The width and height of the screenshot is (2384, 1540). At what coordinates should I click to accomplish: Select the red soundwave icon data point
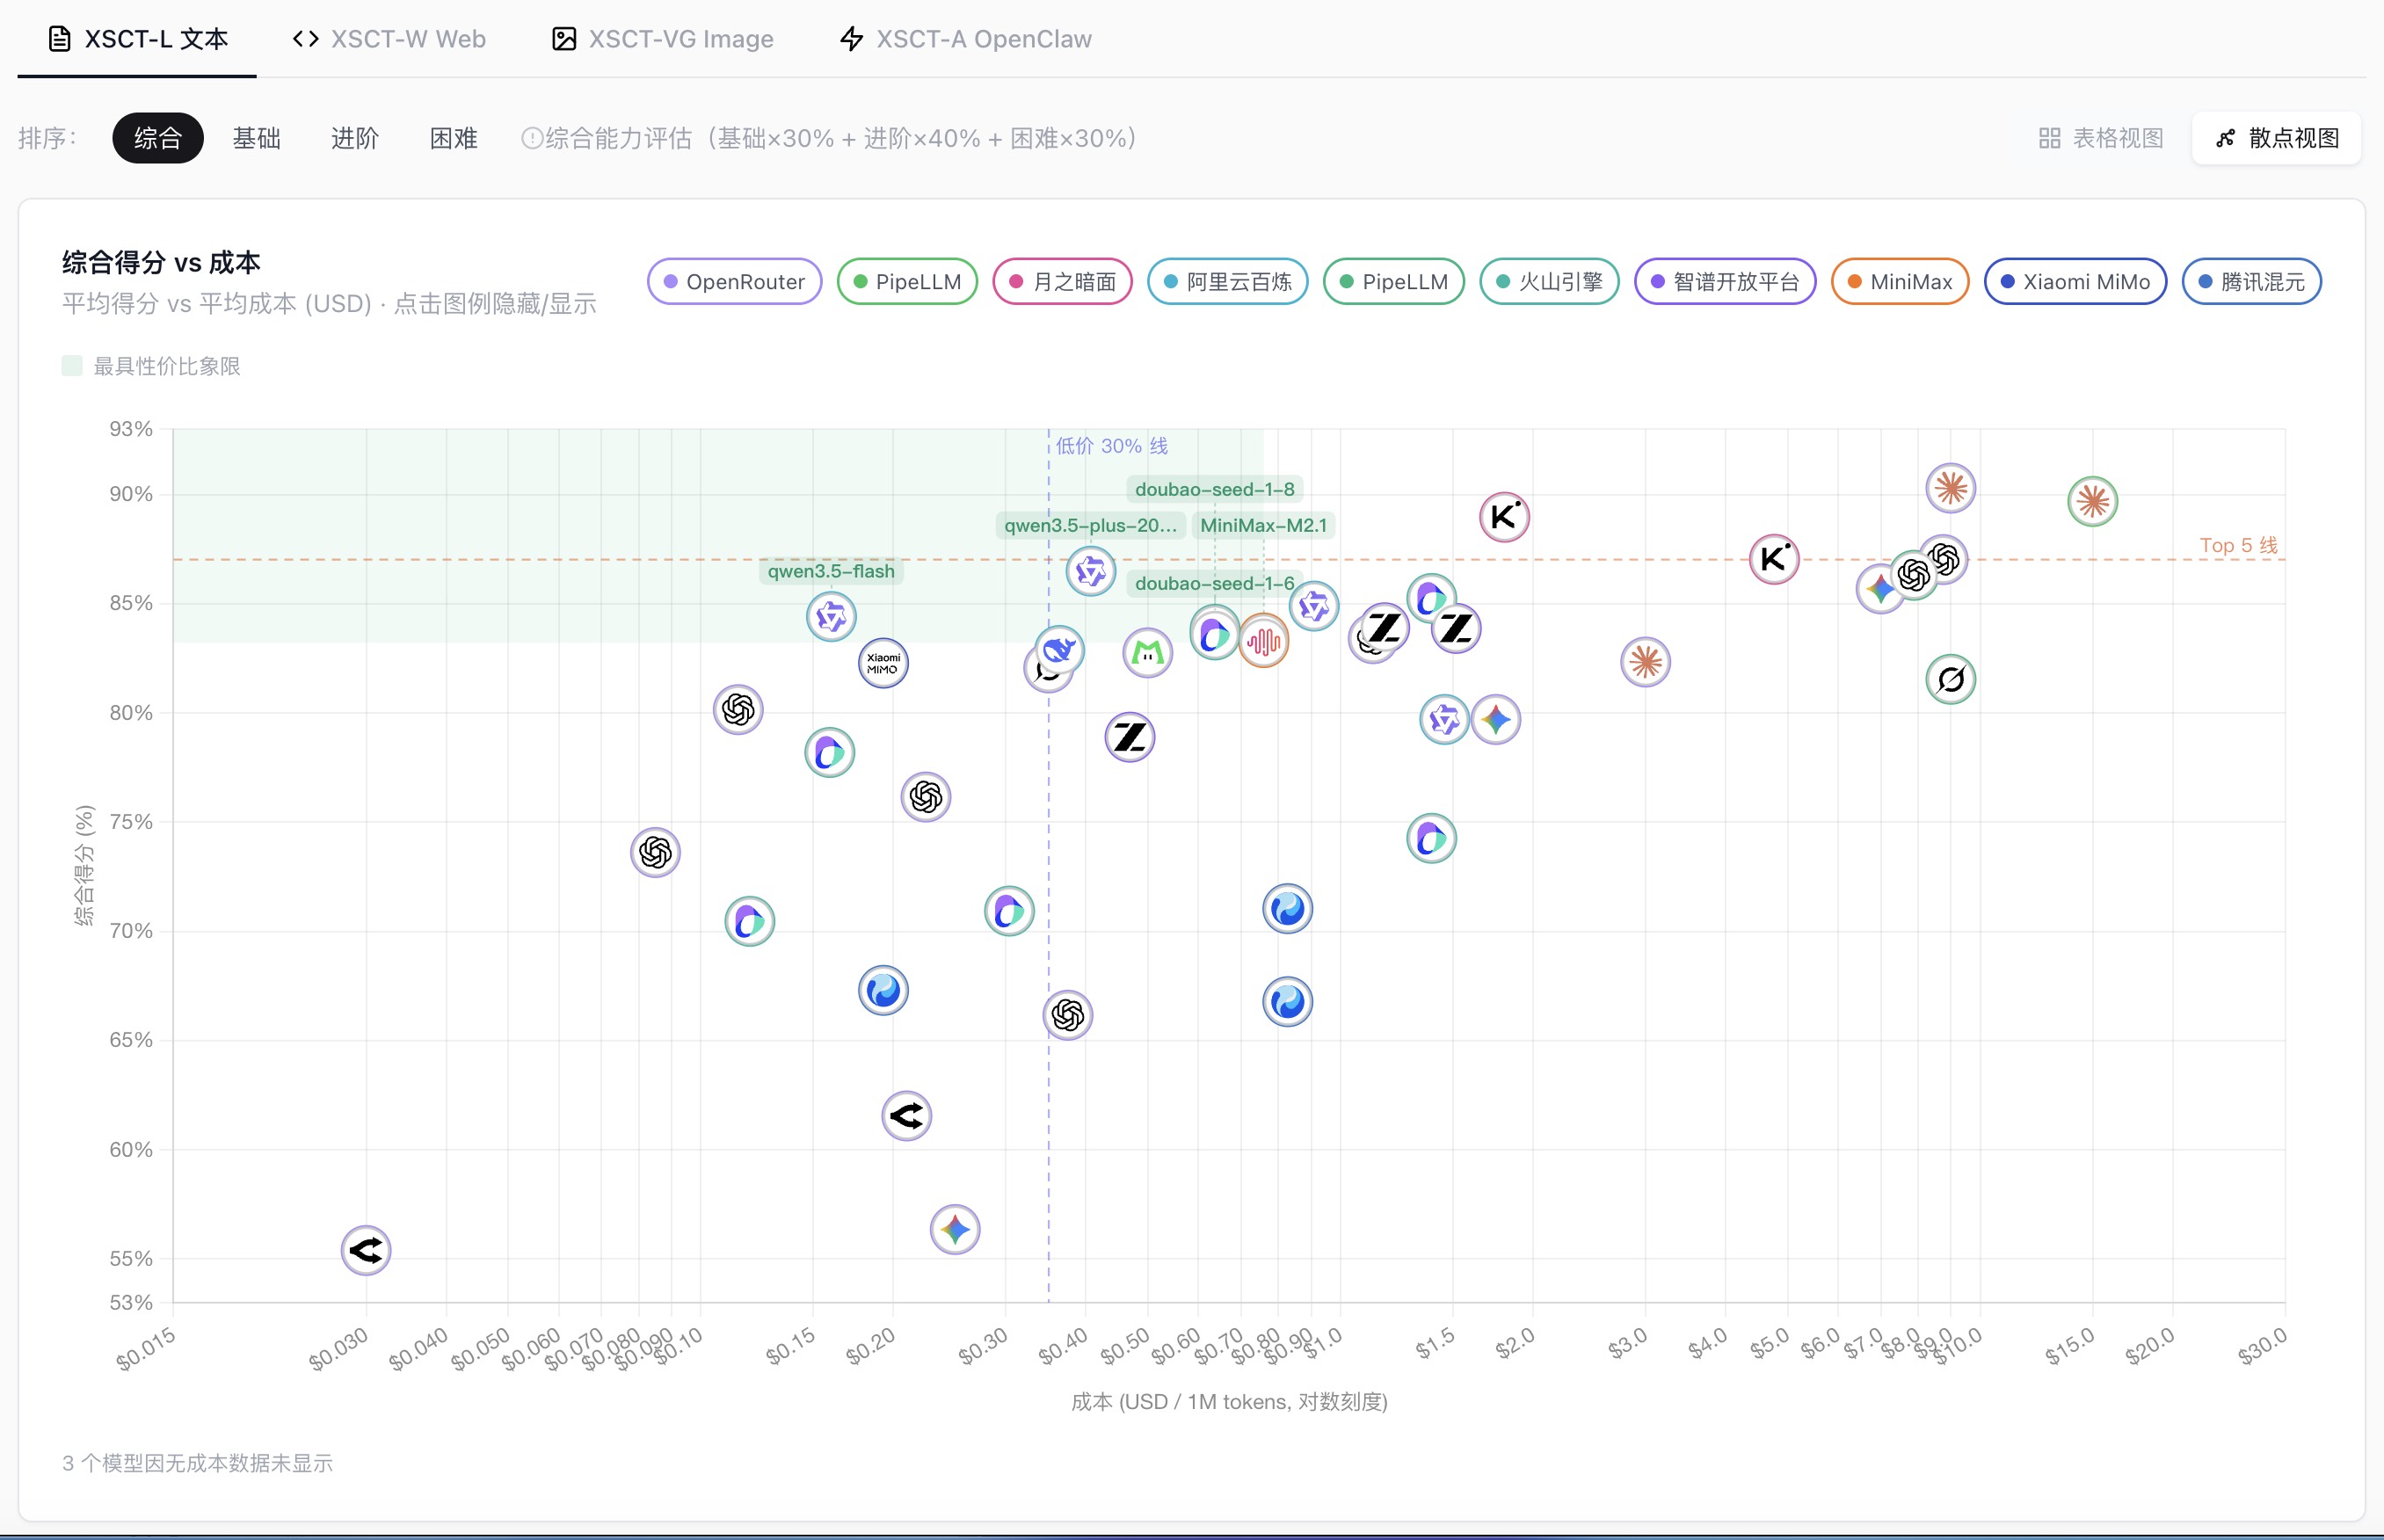[1264, 641]
